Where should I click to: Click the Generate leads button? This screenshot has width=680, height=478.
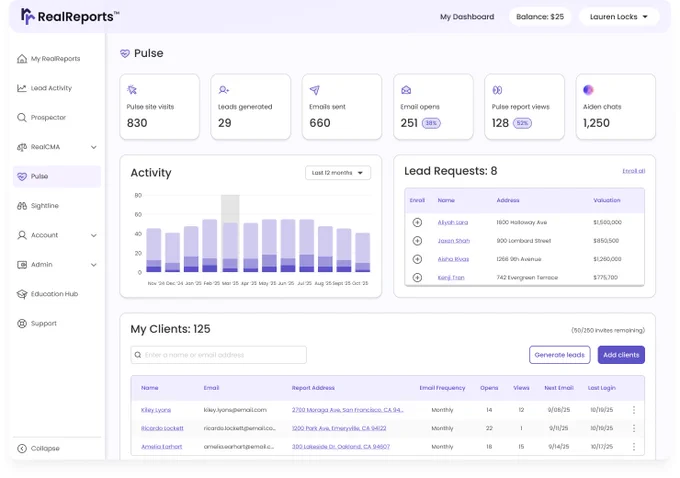559,355
